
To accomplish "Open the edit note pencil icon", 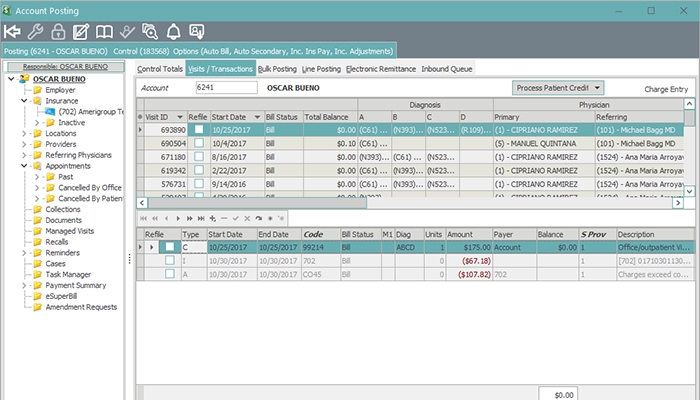I will (81, 31).
